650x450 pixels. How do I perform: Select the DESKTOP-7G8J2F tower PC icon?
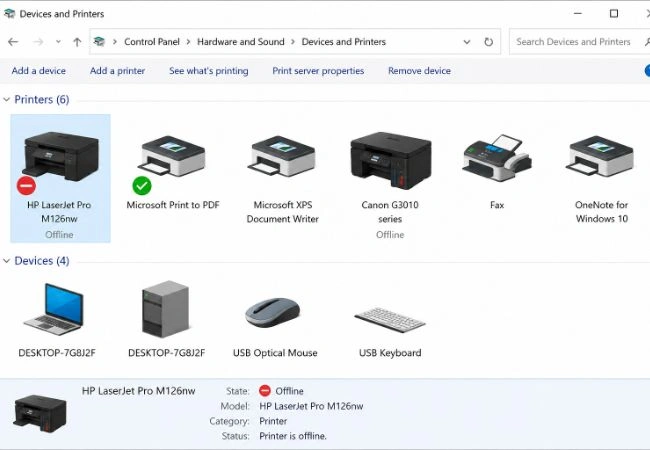(165, 309)
